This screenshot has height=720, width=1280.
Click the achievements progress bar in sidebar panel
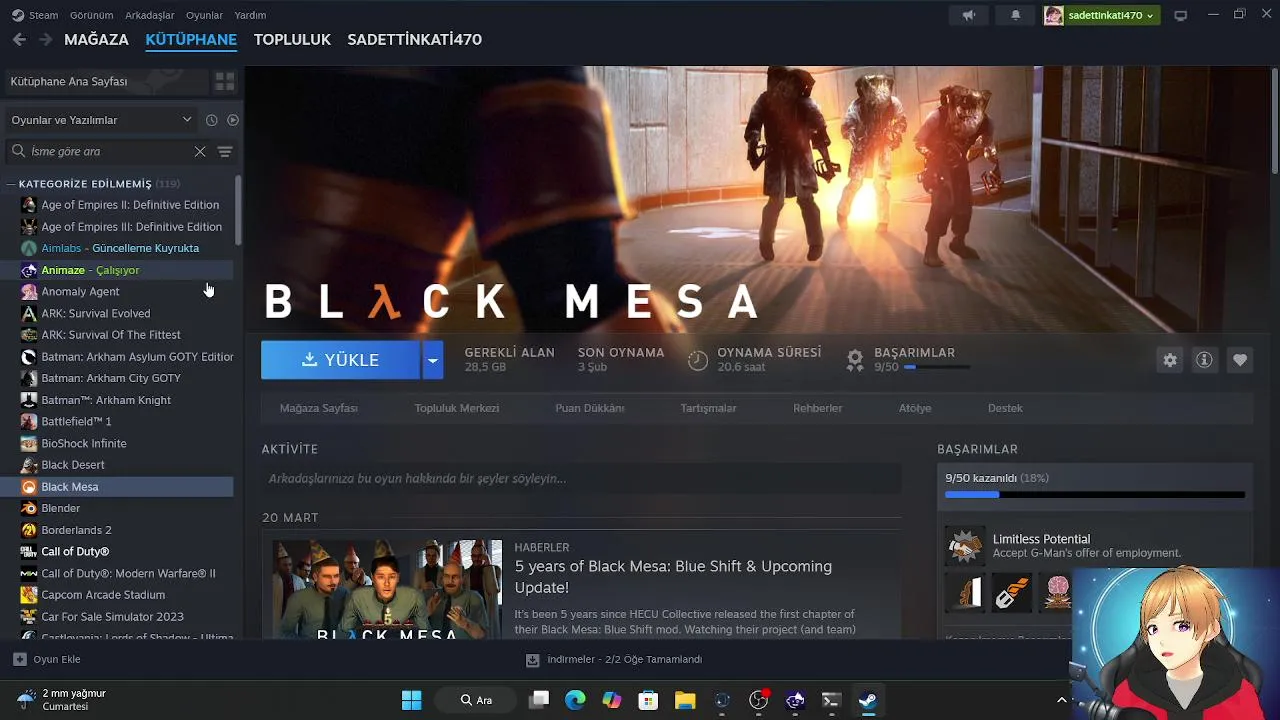[x=1095, y=494]
